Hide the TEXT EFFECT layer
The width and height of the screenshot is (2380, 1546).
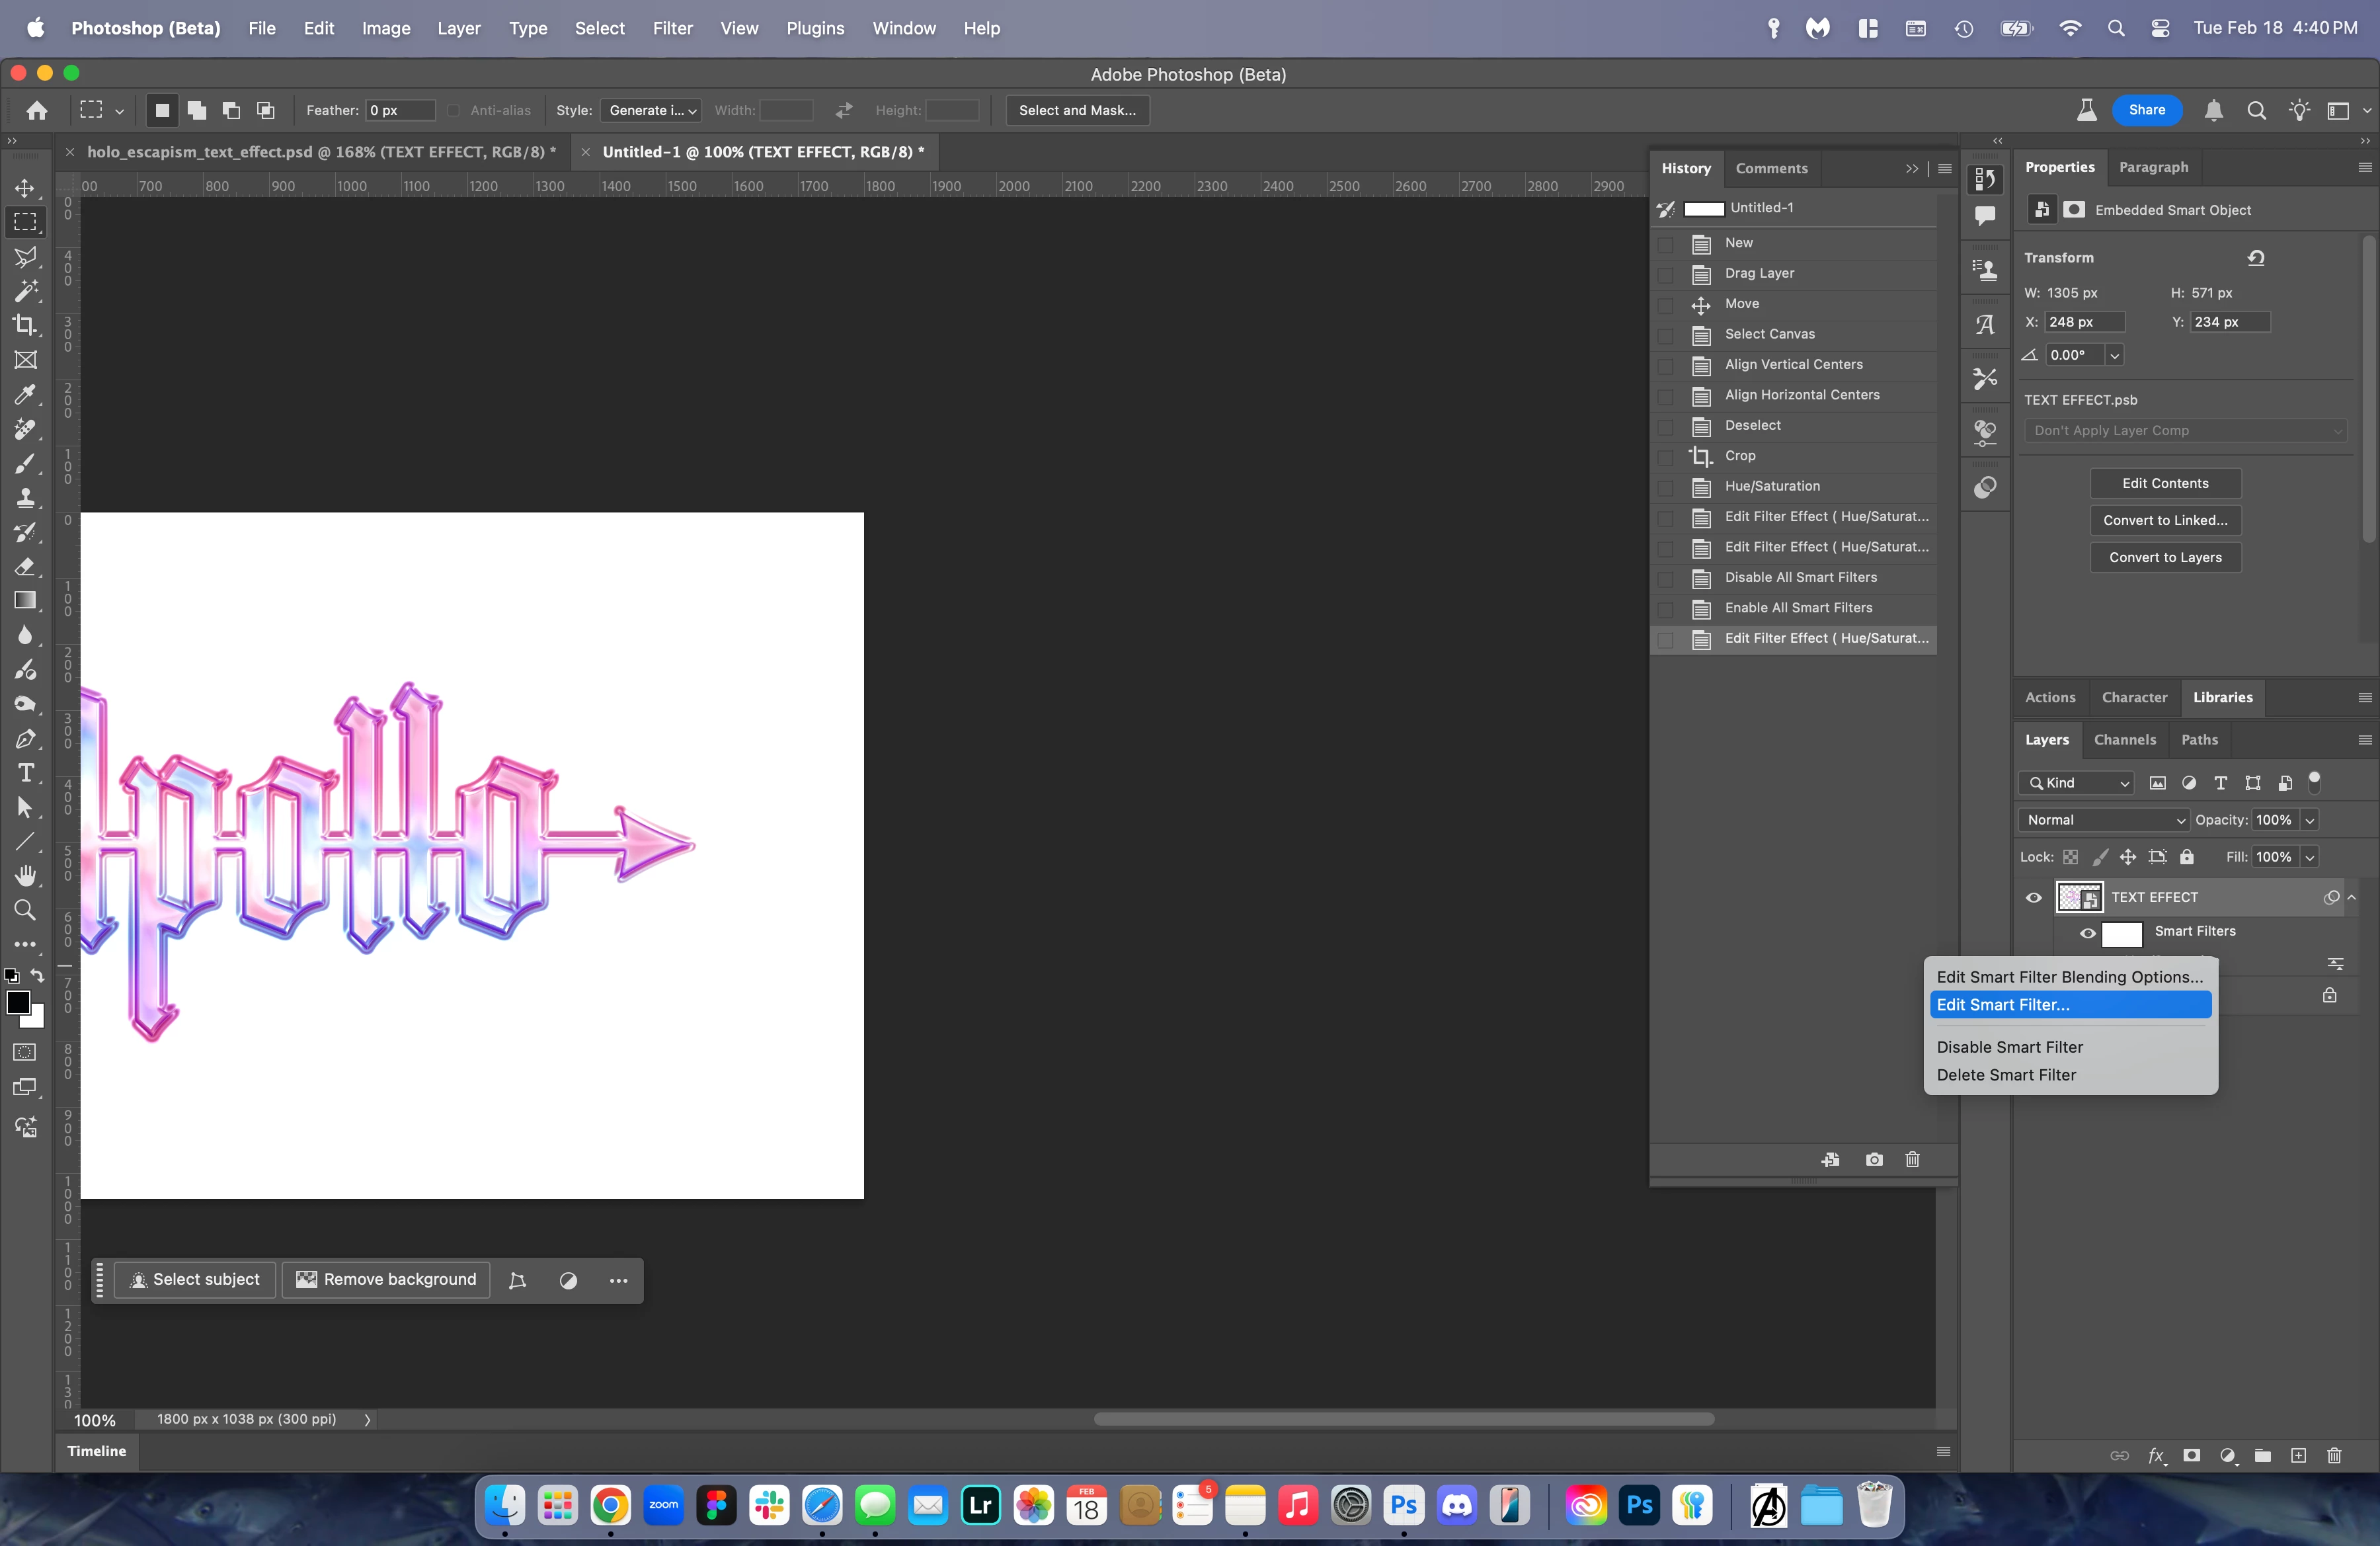[x=2033, y=897]
